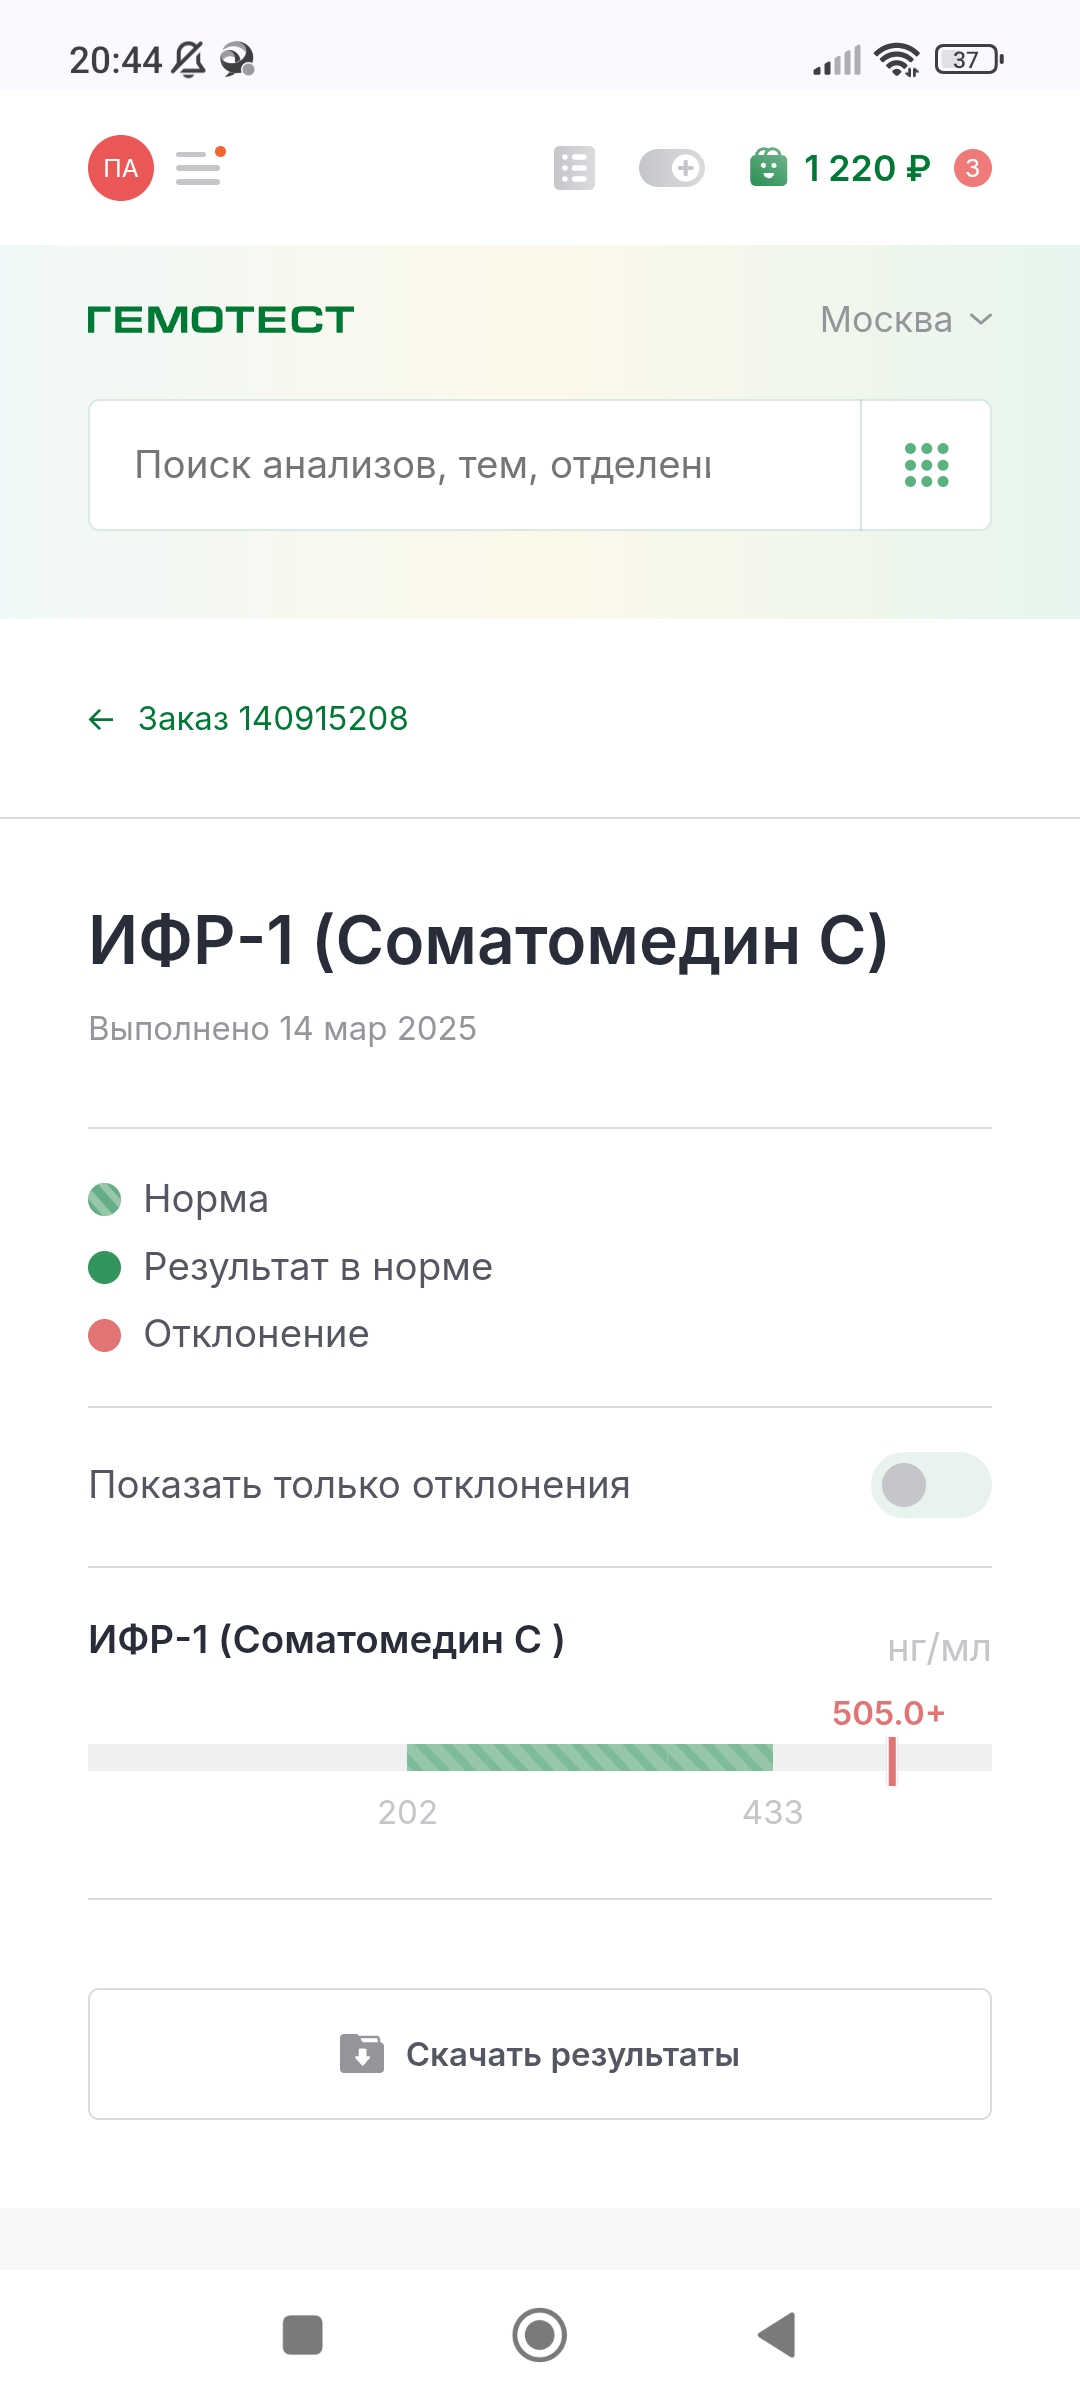Enable the show only deviations switch
The width and height of the screenshot is (1080, 2400).
coord(930,1485)
